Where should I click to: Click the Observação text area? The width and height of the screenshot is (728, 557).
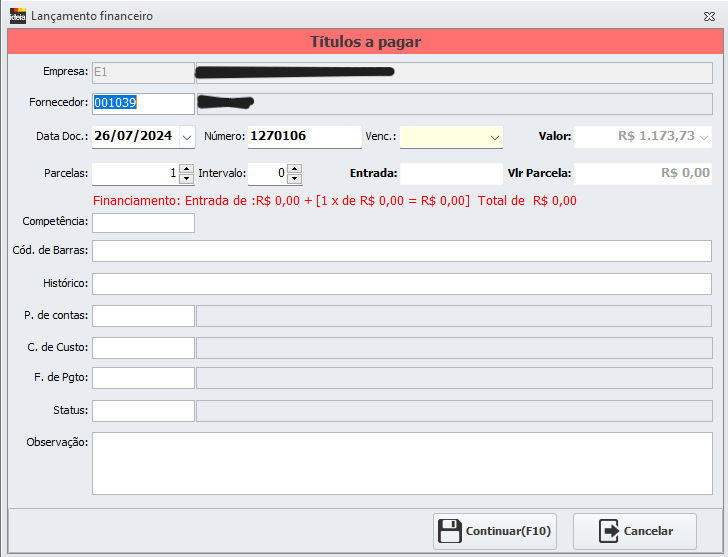pyautogui.click(x=402, y=463)
